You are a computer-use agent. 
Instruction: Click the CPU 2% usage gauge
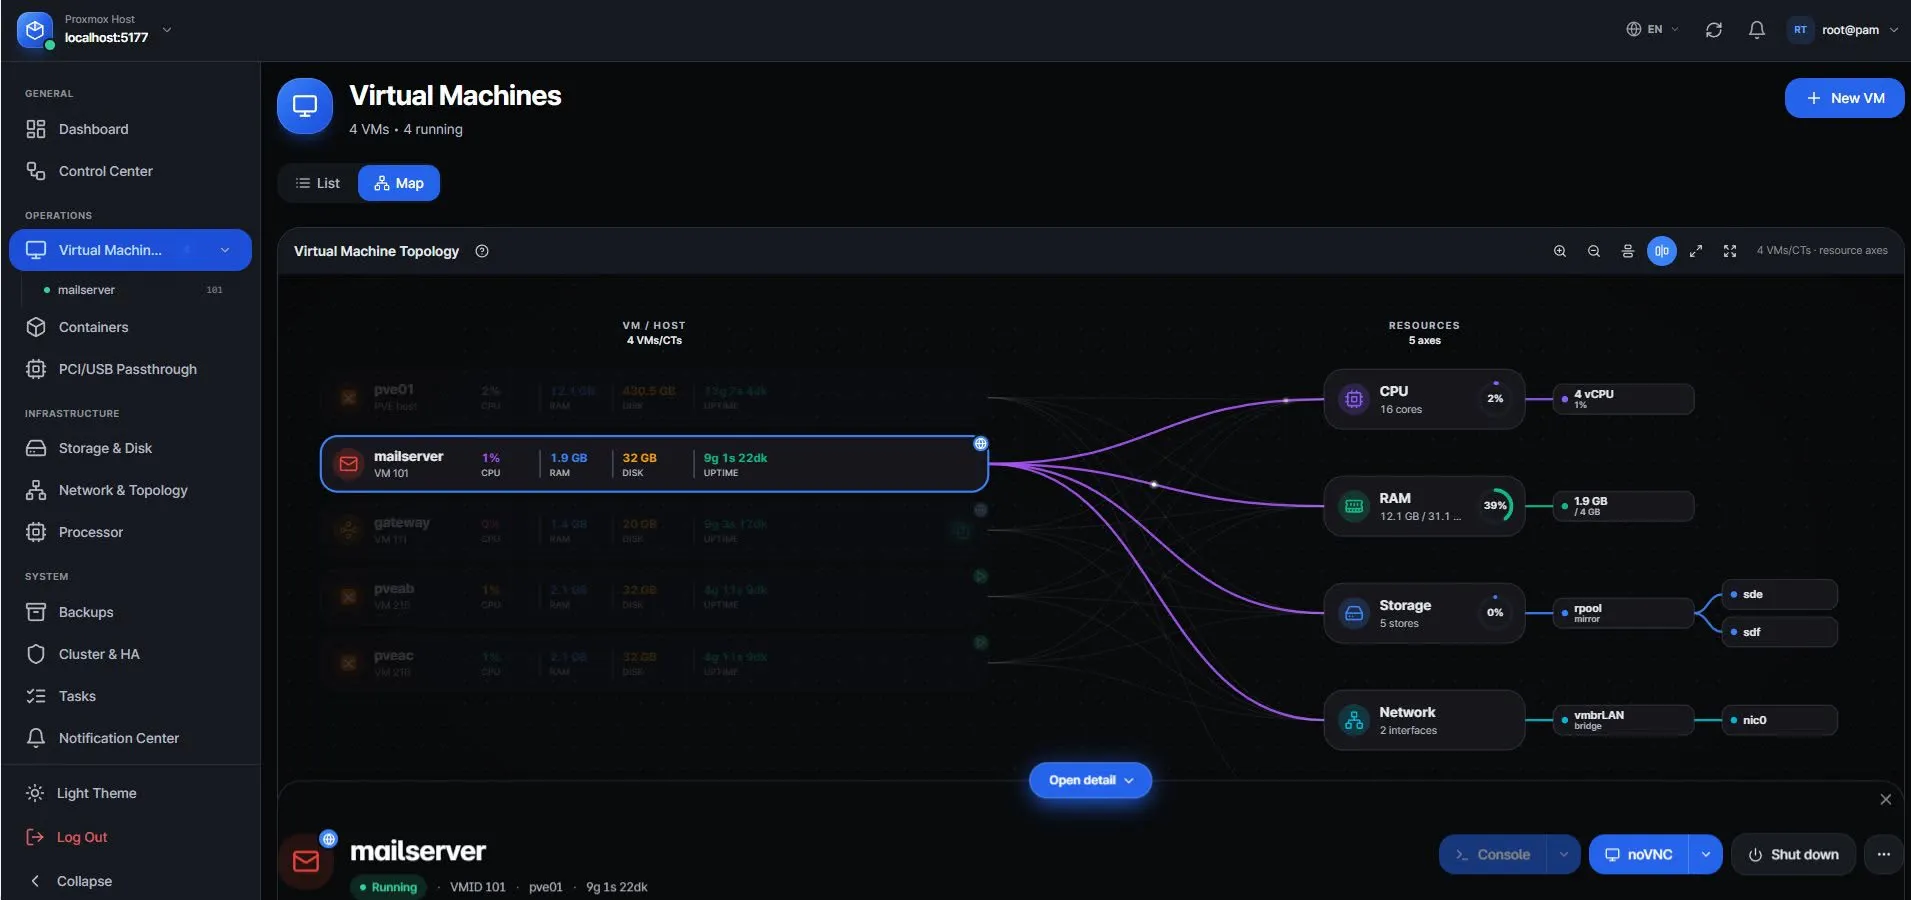1495,398
